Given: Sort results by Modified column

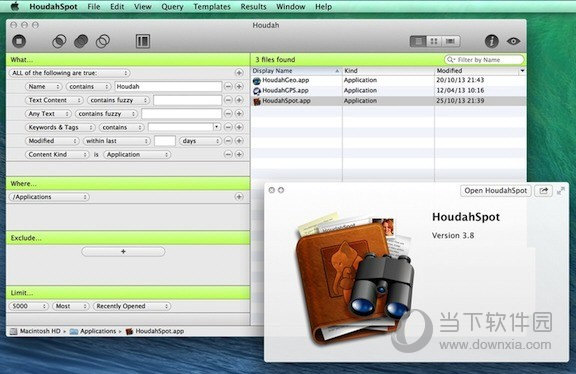Looking at the screenshot, I should [x=477, y=71].
